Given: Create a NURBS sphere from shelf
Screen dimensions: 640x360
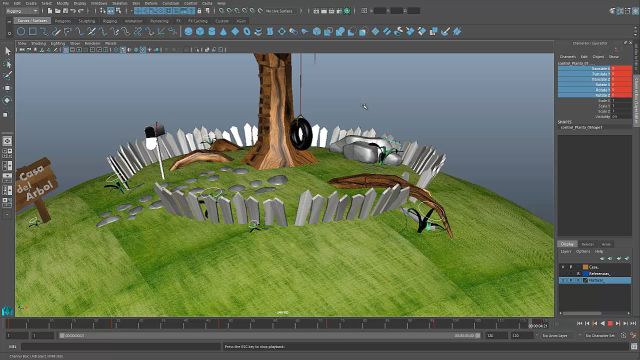Looking at the screenshot, I should point(188,31).
